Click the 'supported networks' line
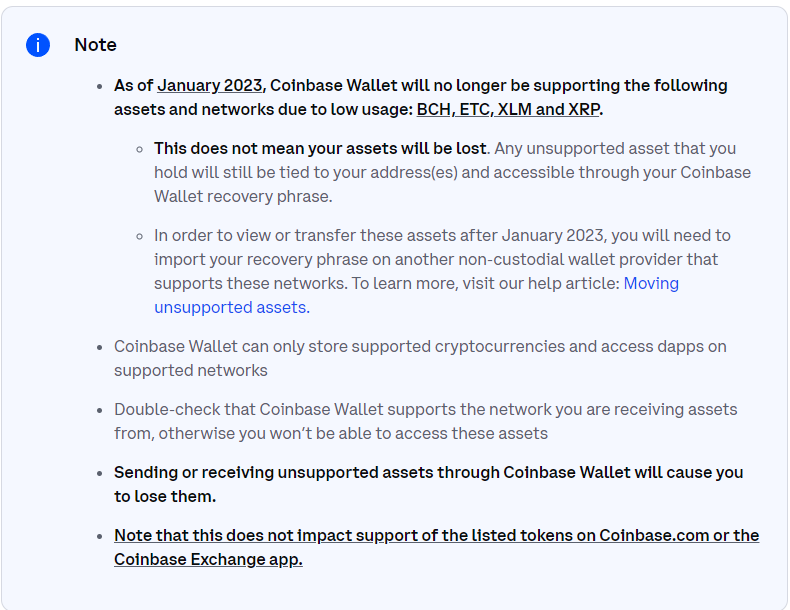Screen dimensions: 790x610 click(190, 371)
